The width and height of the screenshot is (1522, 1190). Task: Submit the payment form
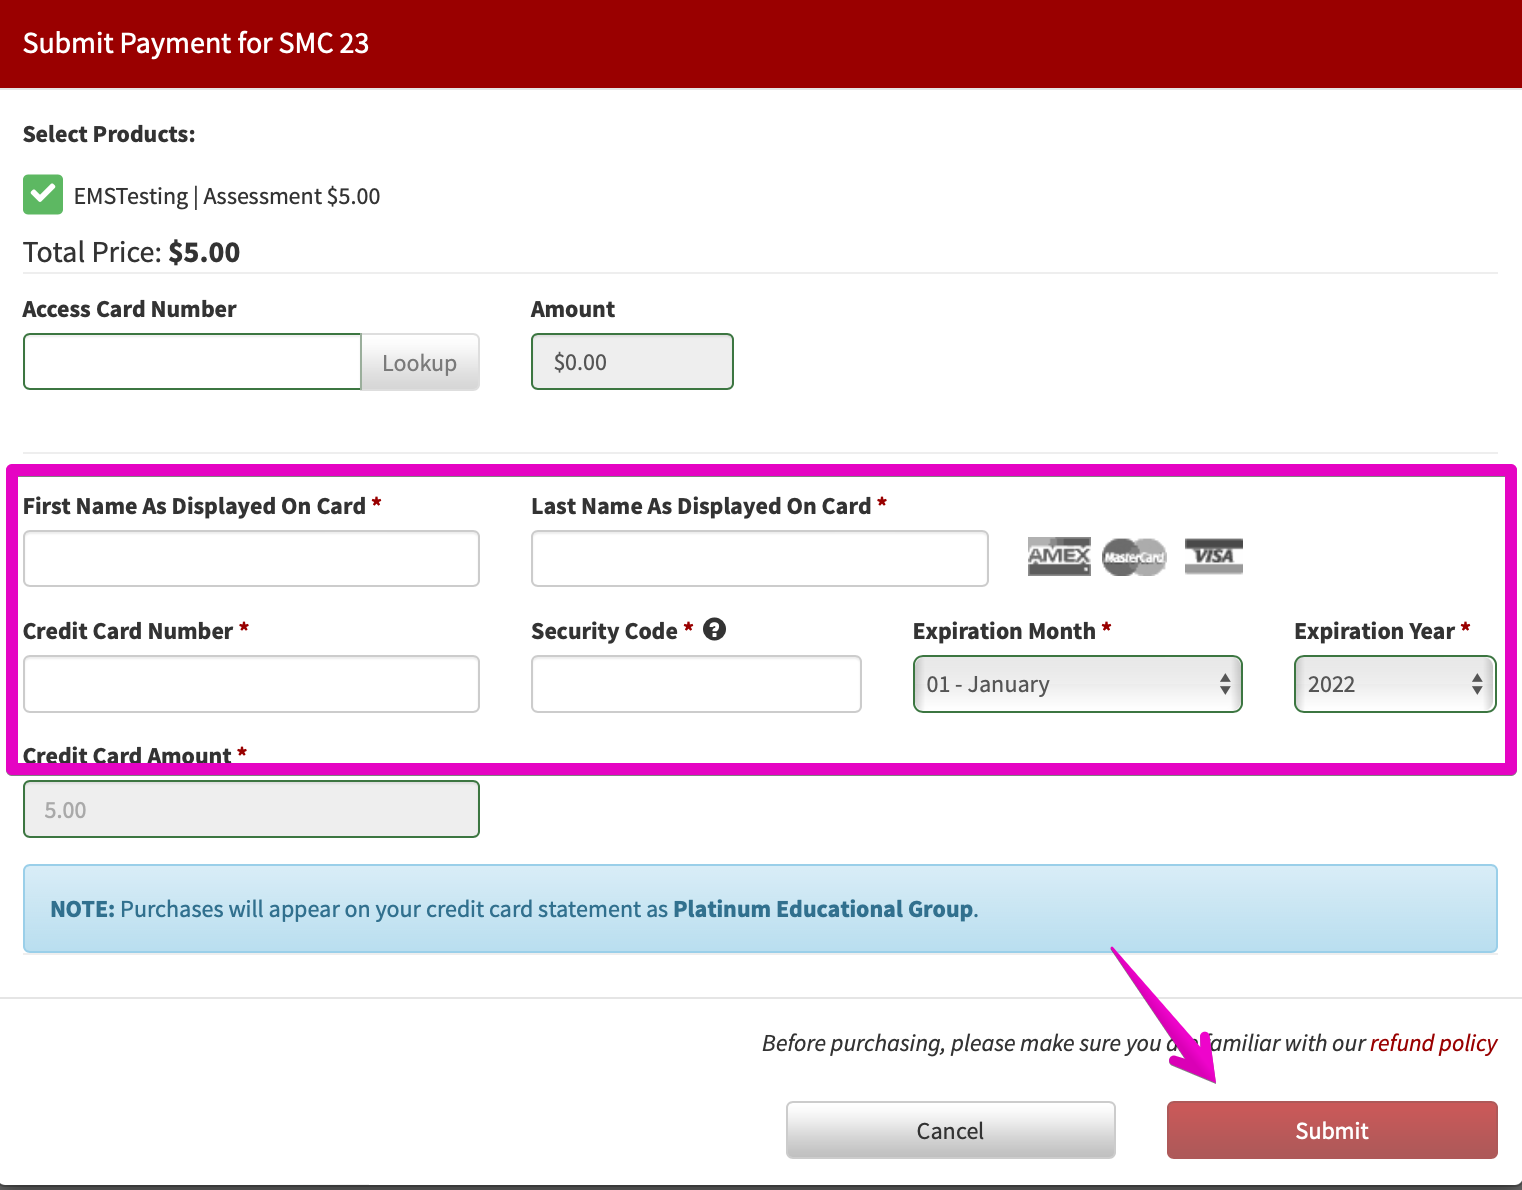(x=1332, y=1130)
